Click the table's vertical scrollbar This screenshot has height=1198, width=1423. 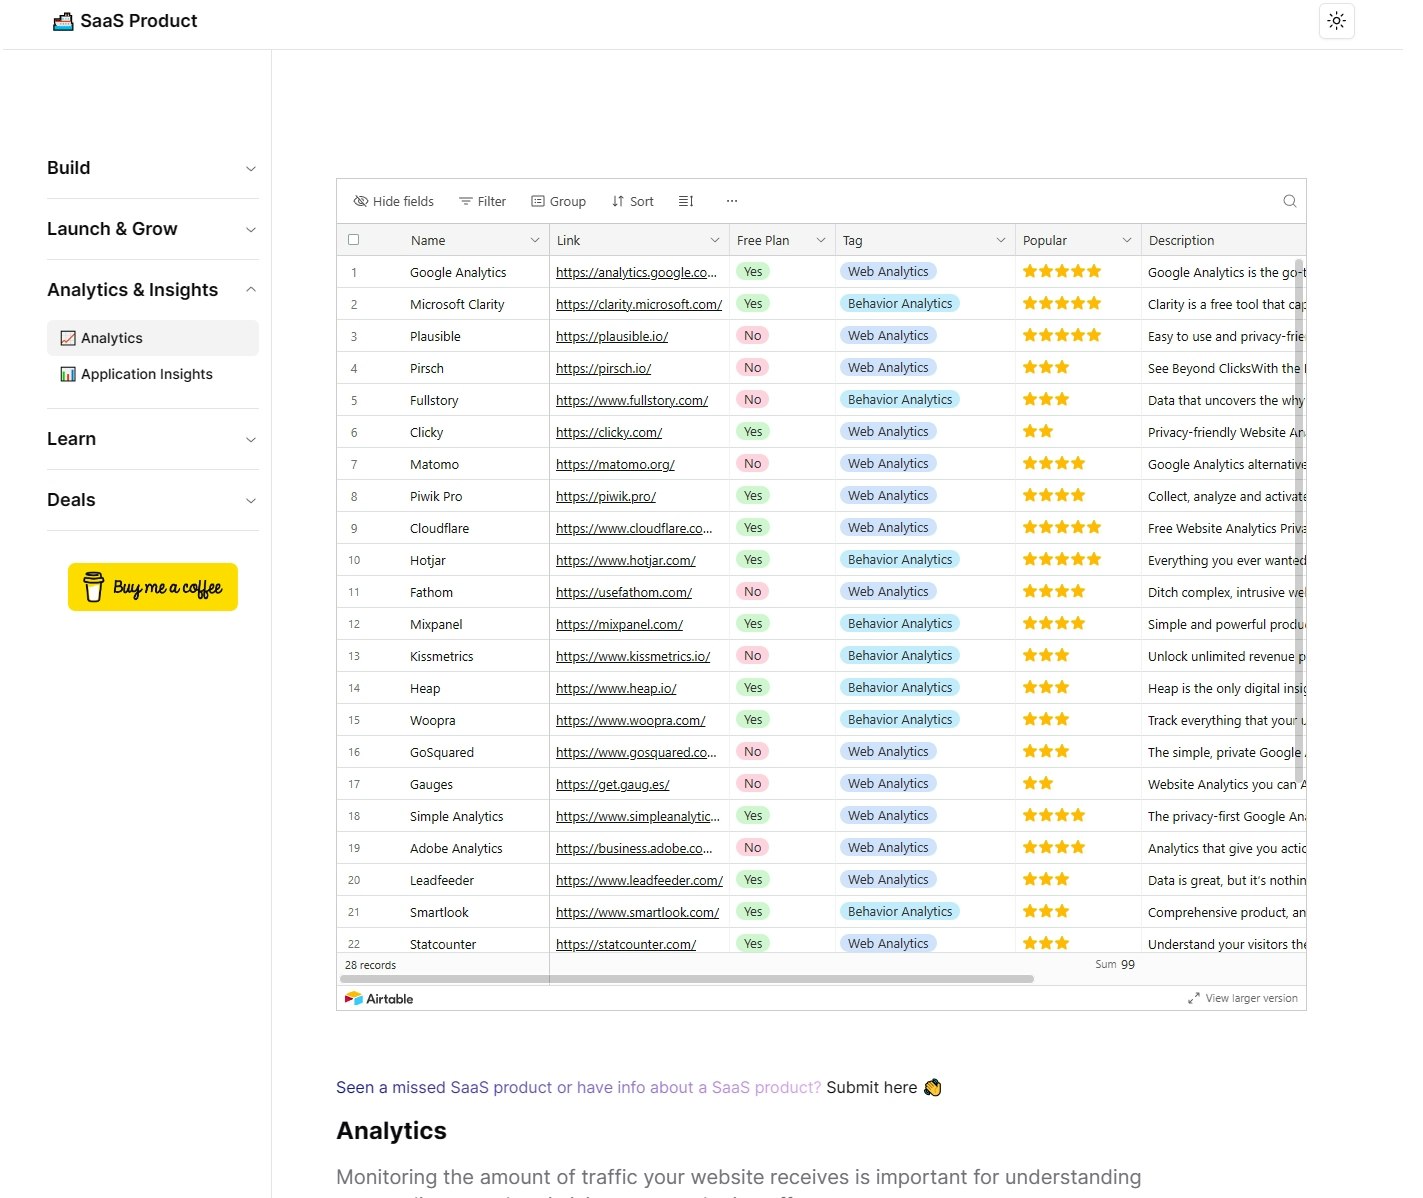tap(1299, 520)
